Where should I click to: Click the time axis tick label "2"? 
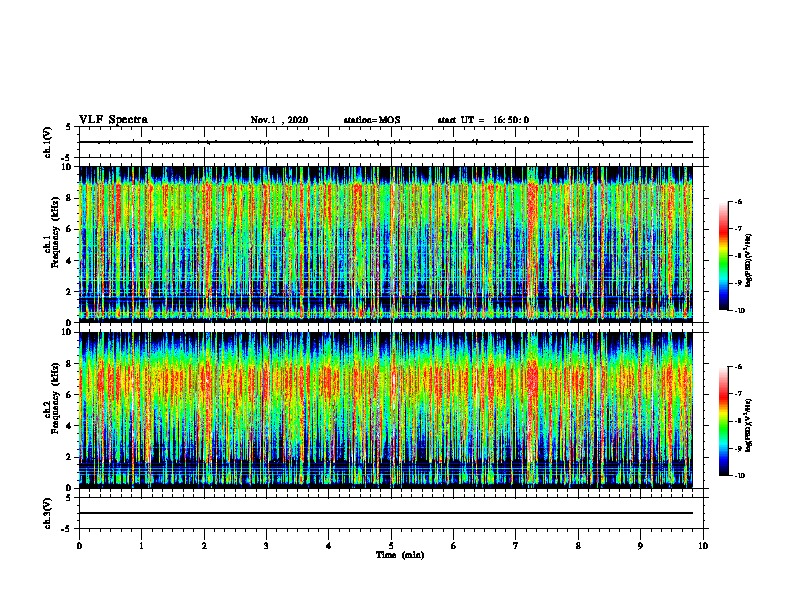(x=204, y=546)
